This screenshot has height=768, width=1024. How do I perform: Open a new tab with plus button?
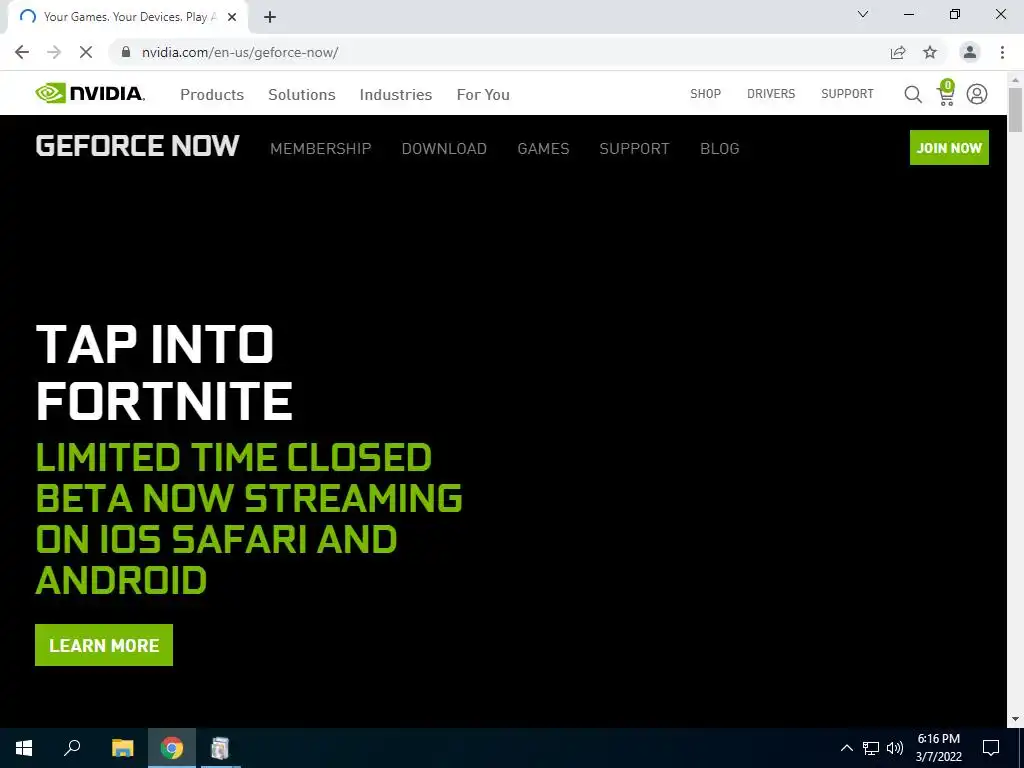point(270,17)
